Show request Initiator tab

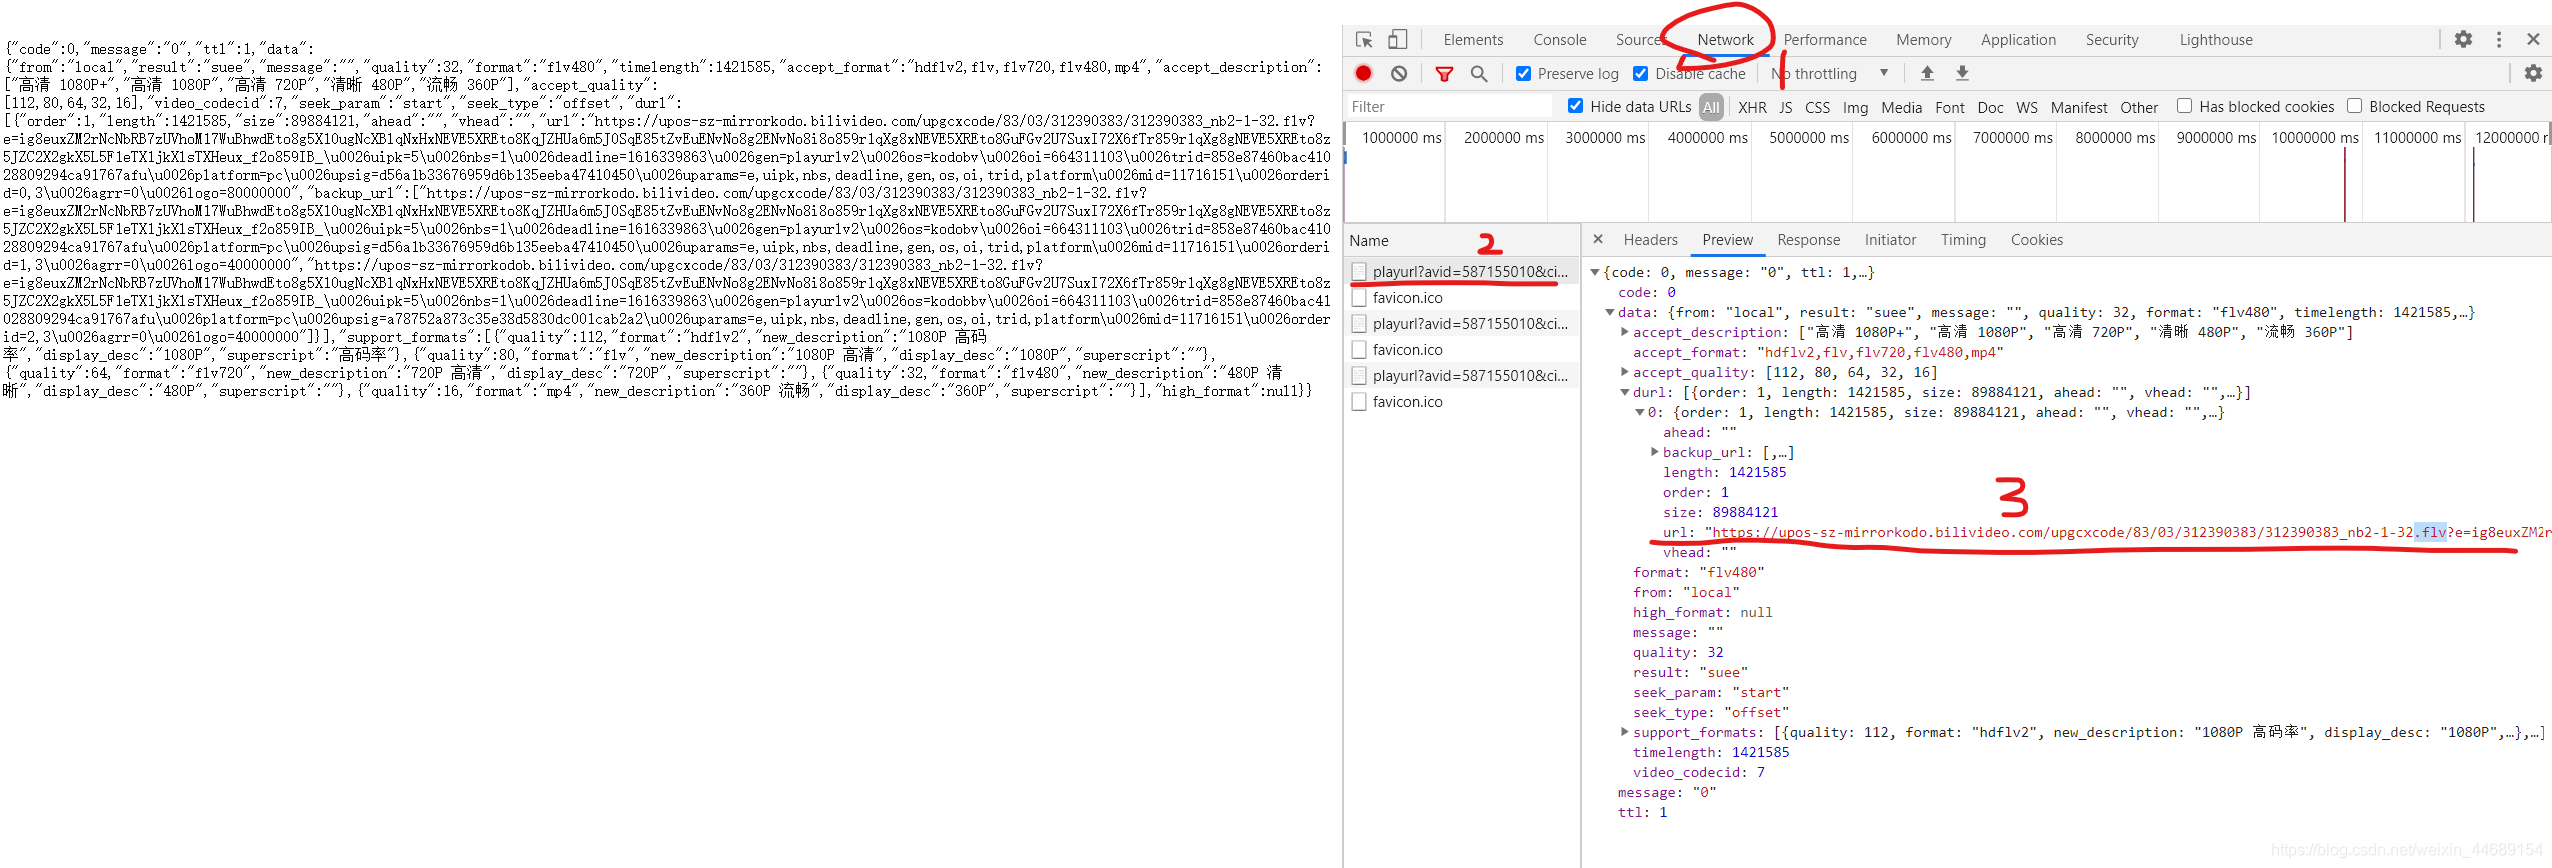tap(1890, 240)
